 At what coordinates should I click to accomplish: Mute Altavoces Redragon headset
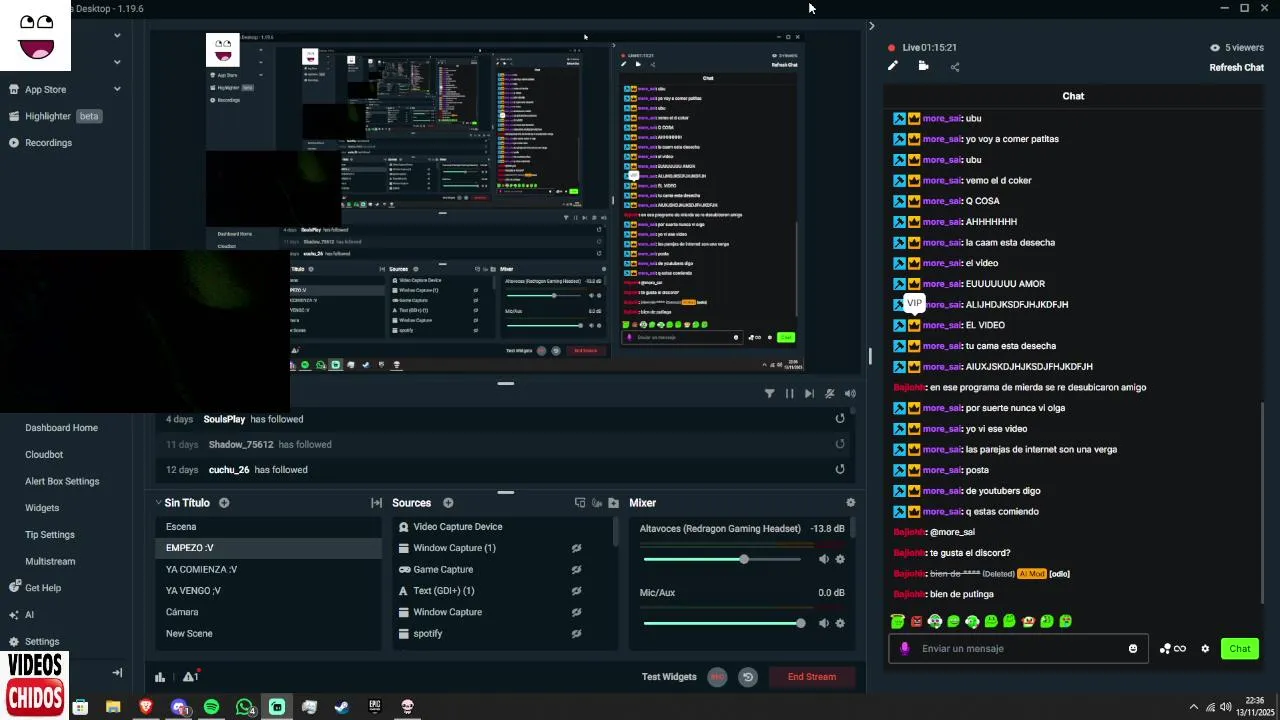coord(824,559)
